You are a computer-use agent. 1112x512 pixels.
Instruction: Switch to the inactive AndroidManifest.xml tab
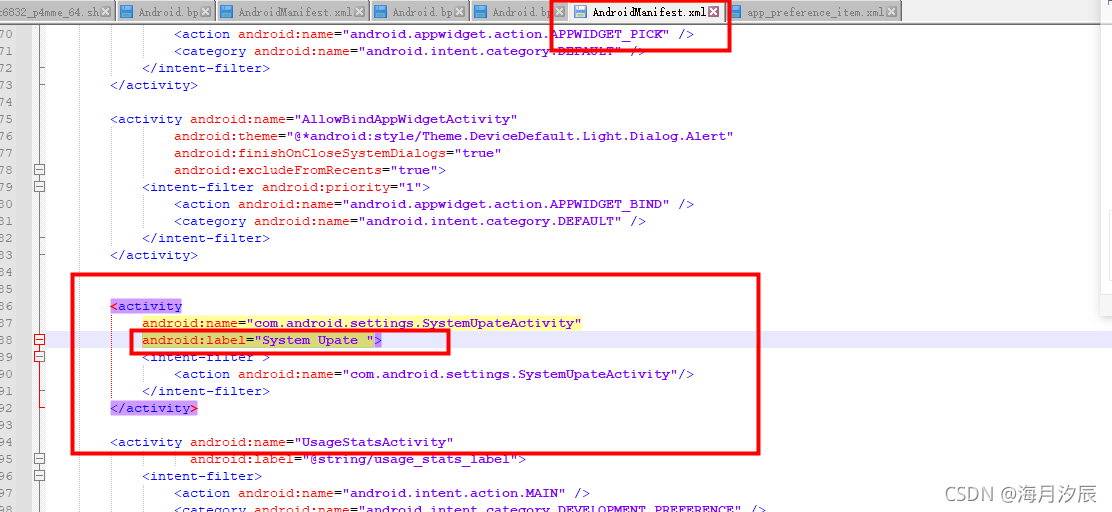pyautogui.click(x=292, y=11)
